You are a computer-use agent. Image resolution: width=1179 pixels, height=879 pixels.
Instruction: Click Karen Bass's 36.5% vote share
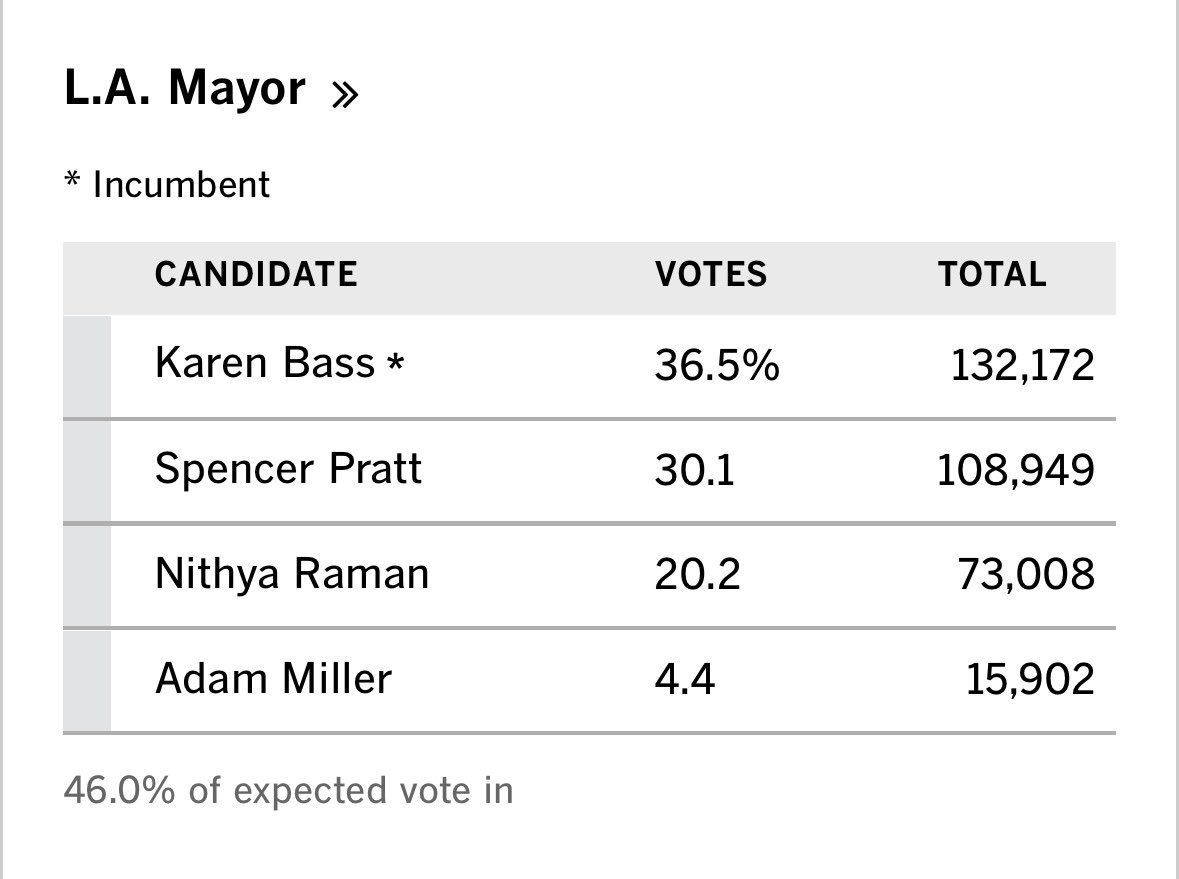pos(717,365)
